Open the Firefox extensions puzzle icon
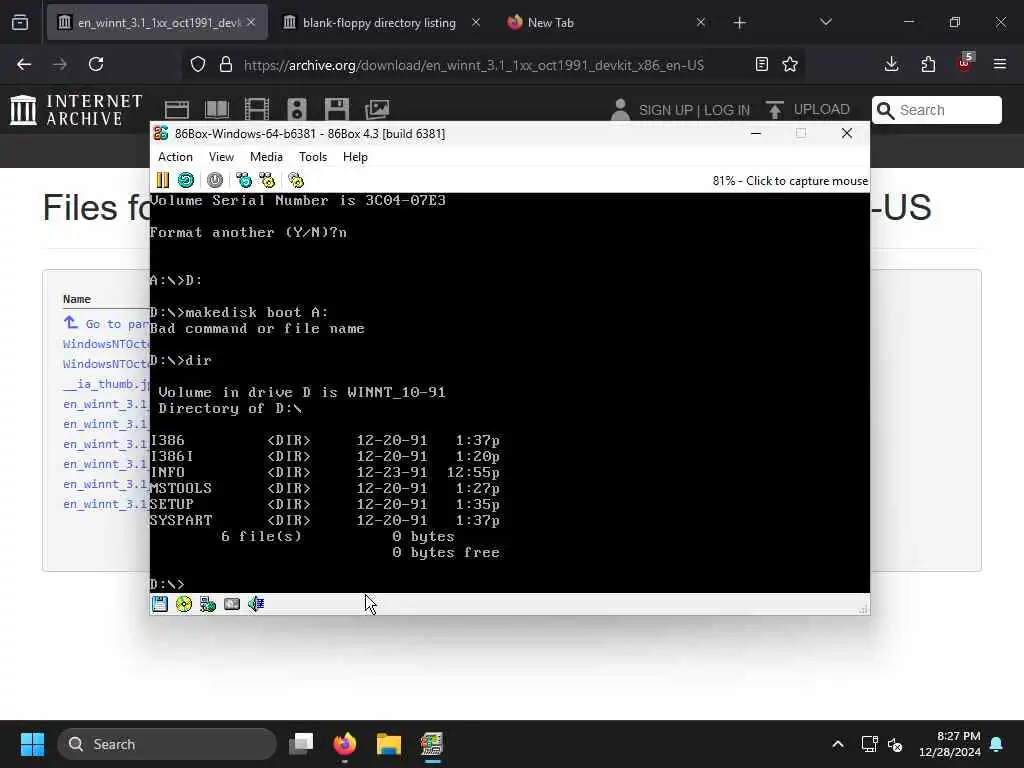The image size is (1024, 768). [x=928, y=64]
